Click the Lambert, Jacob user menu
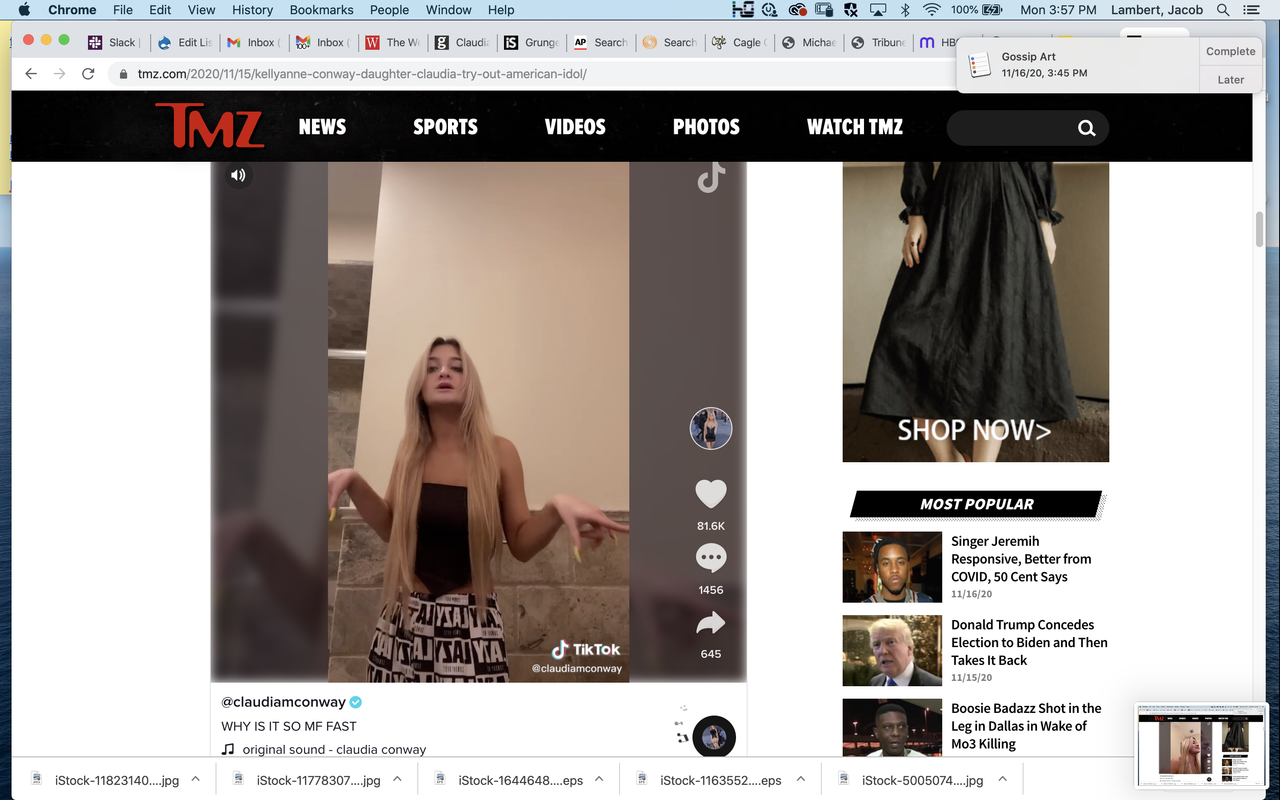Viewport: 1280px width, 800px height. (x=1156, y=10)
